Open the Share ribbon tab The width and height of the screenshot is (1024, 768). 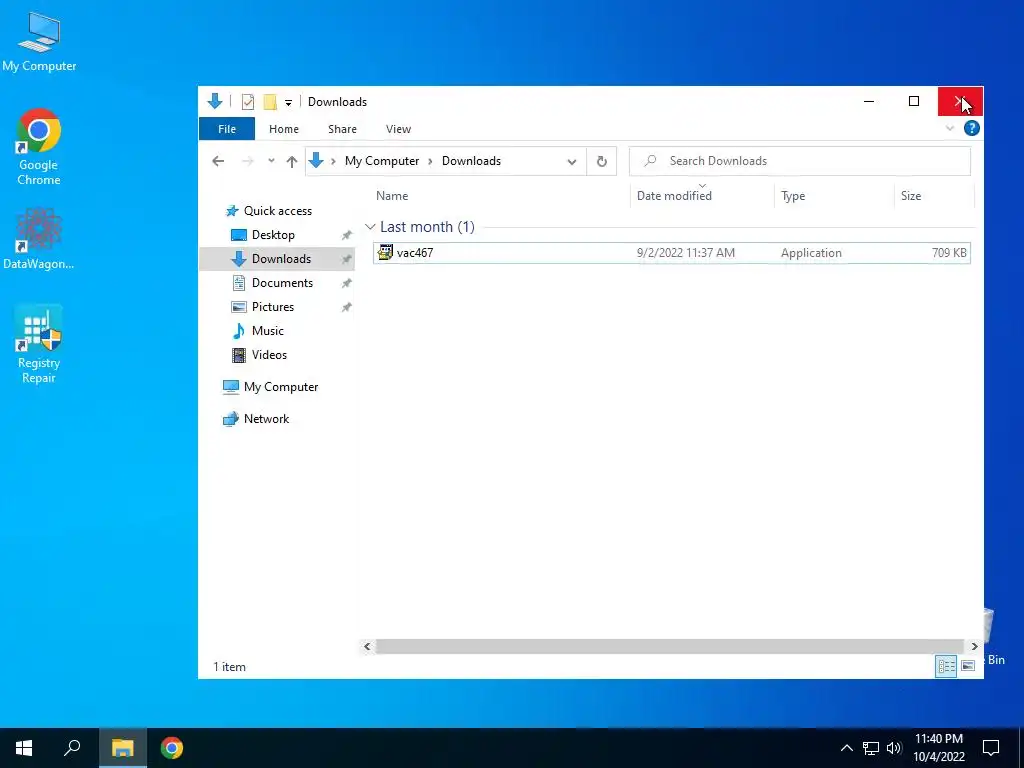coord(342,129)
